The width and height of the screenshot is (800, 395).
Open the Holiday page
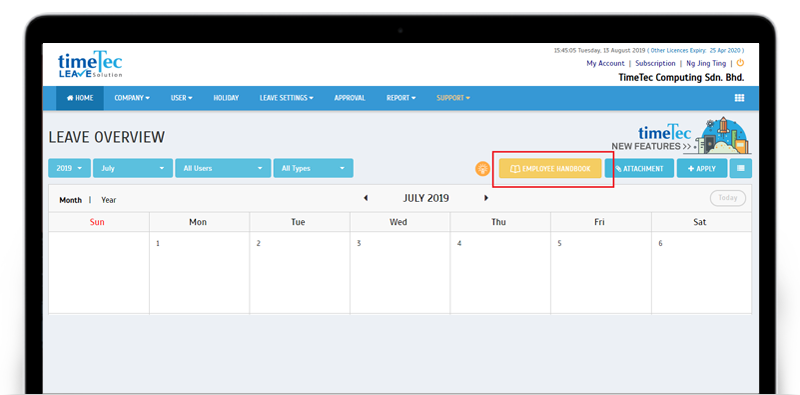click(x=226, y=98)
